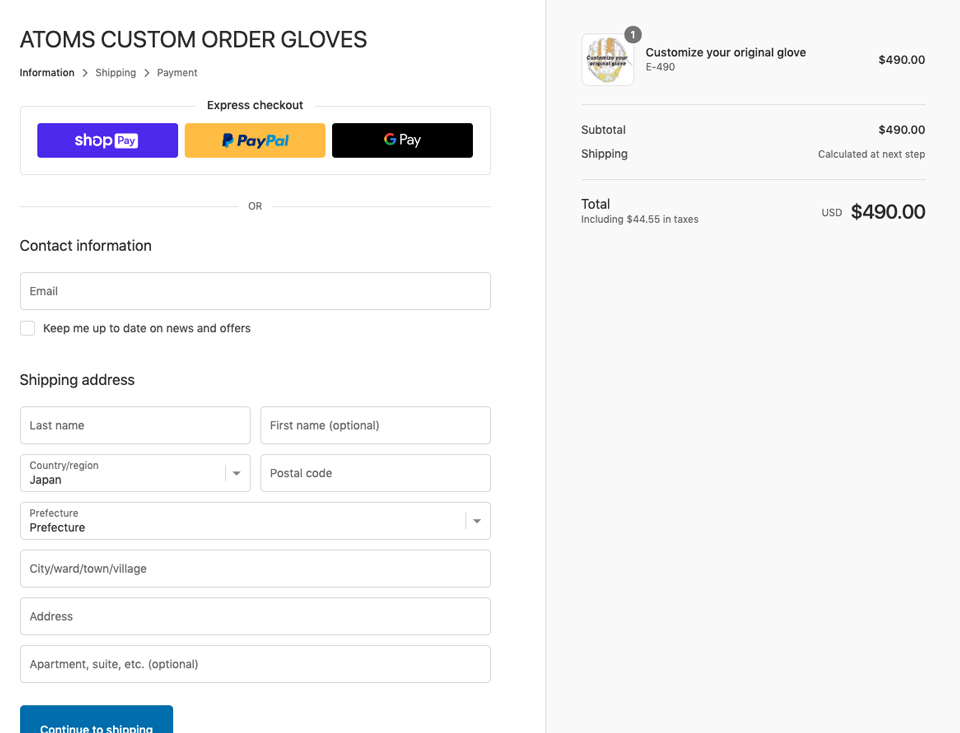
Task: Click the quantity badge on the product image
Action: [632, 33]
